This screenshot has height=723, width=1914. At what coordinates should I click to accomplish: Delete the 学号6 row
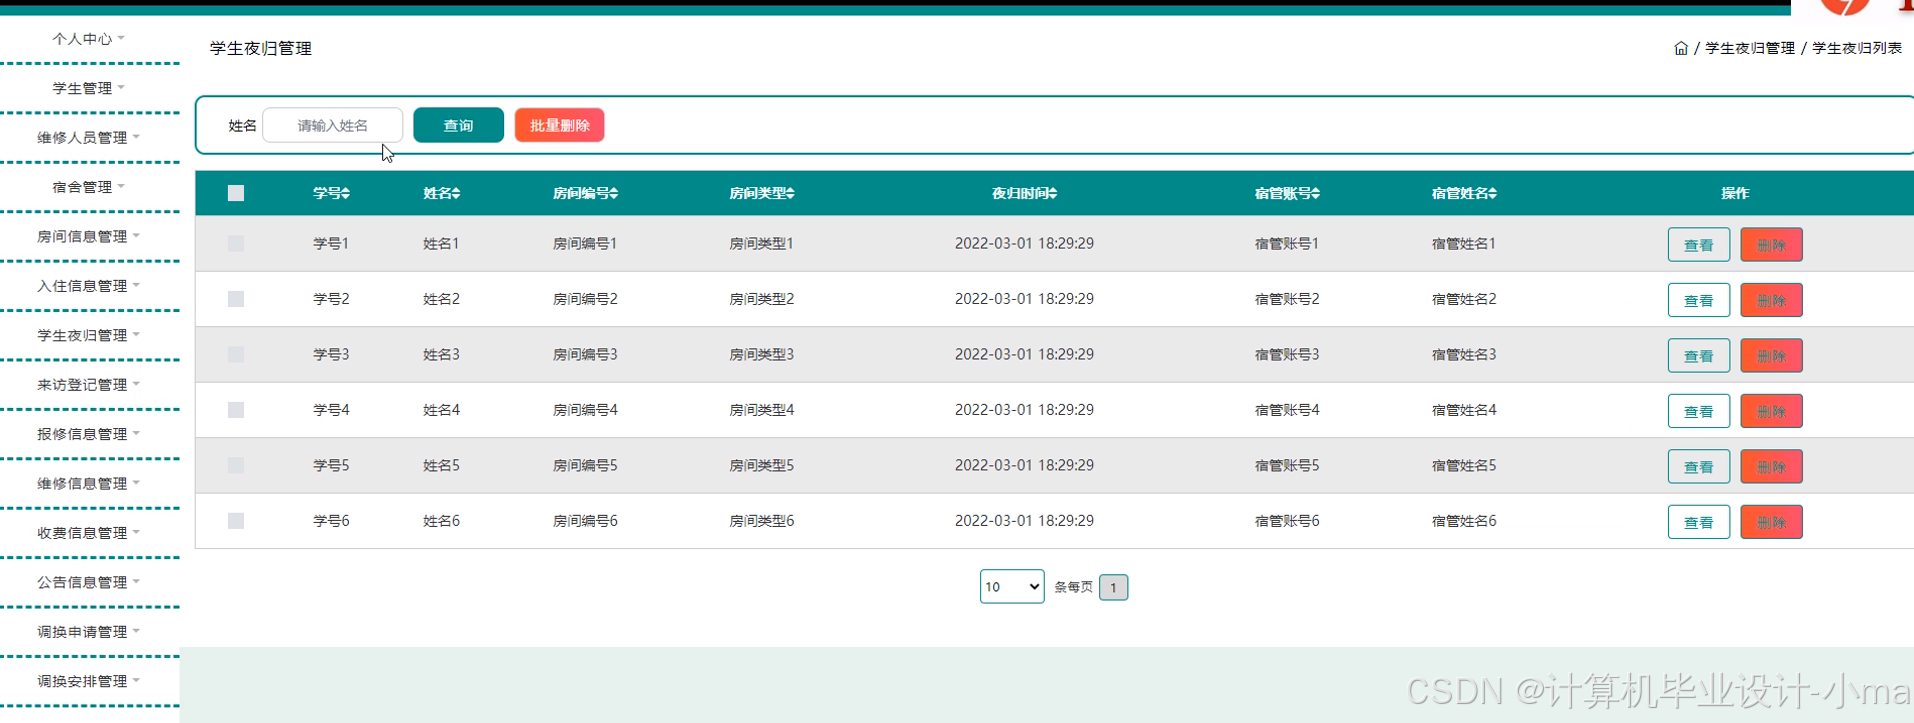click(x=1771, y=522)
